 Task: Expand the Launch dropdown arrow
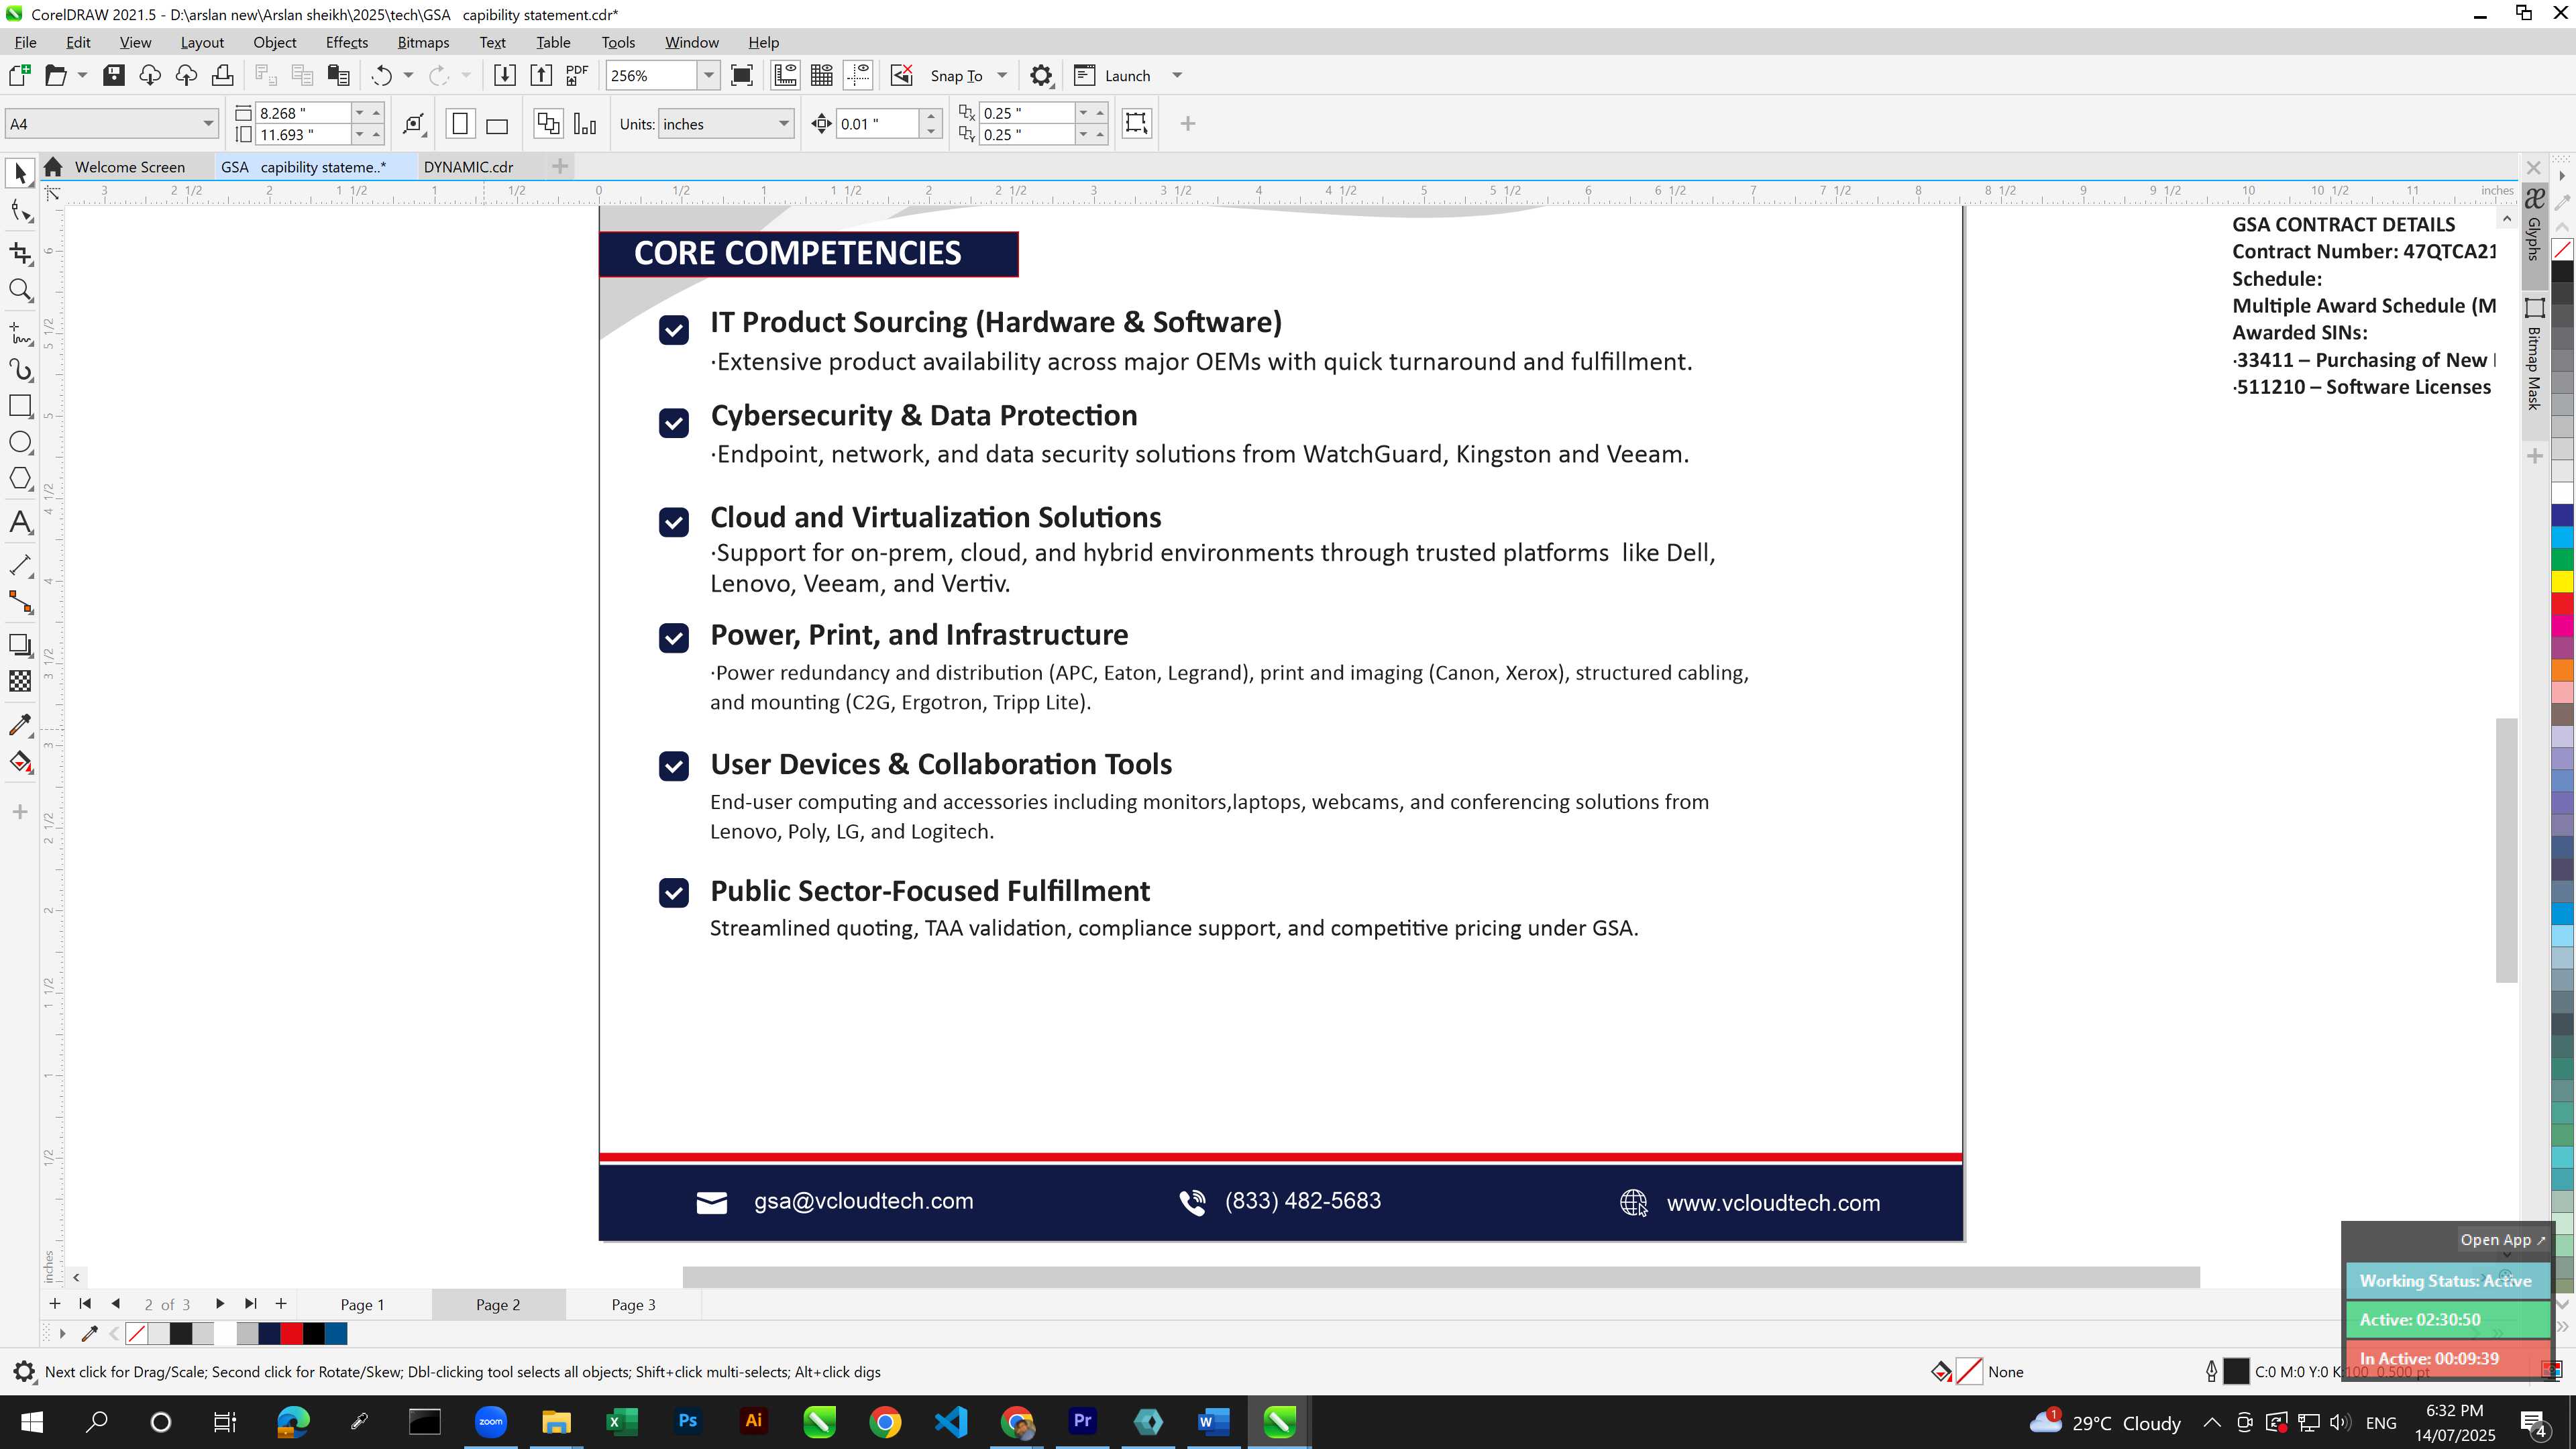[x=1177, y=76]
